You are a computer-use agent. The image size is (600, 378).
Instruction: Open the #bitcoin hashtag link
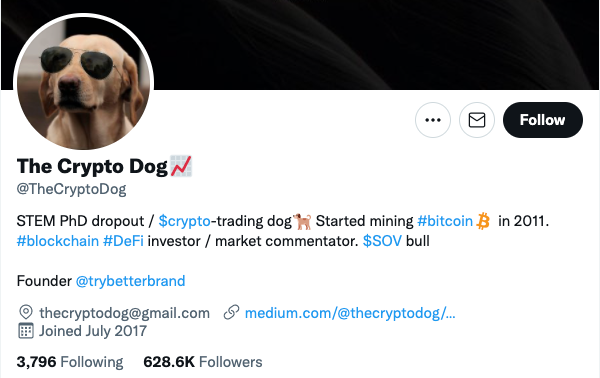tap(445, 221)
